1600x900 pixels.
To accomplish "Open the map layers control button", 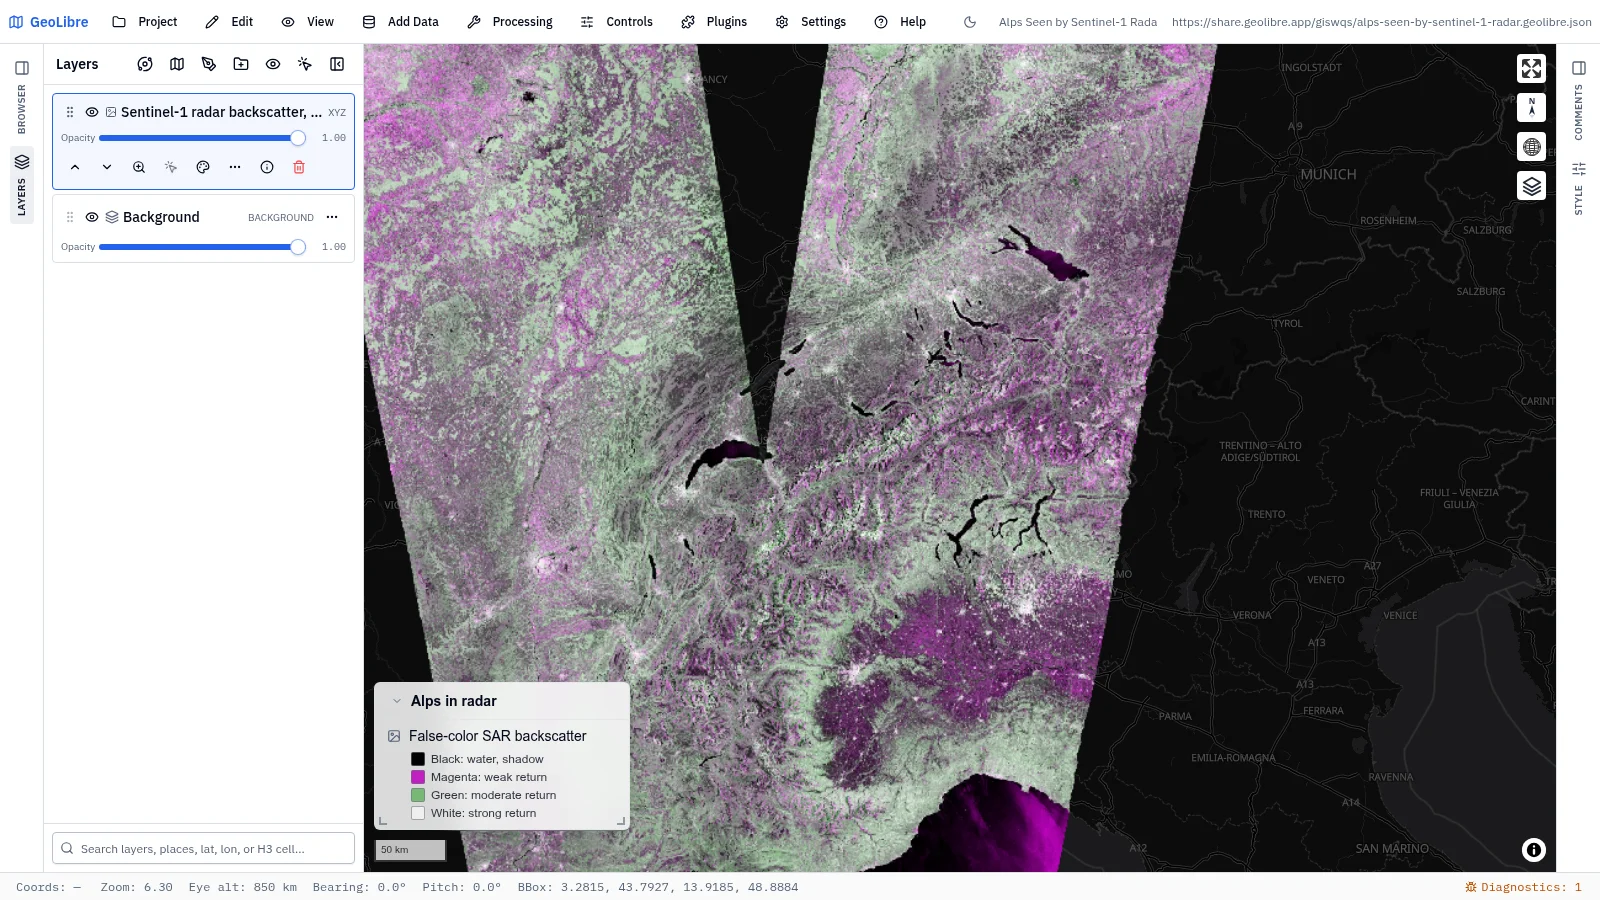I will pos(1532,186).
